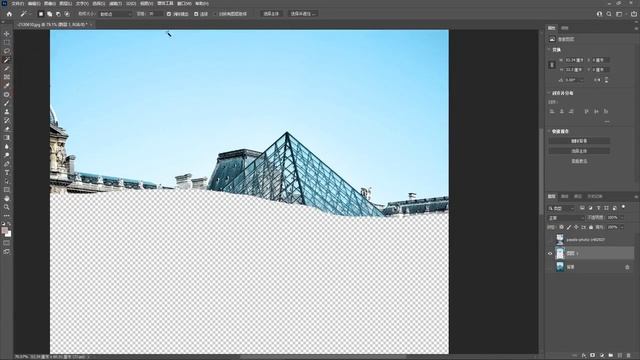
Task: Create new layer icon in Layers panel
Action: coord(620,356)
